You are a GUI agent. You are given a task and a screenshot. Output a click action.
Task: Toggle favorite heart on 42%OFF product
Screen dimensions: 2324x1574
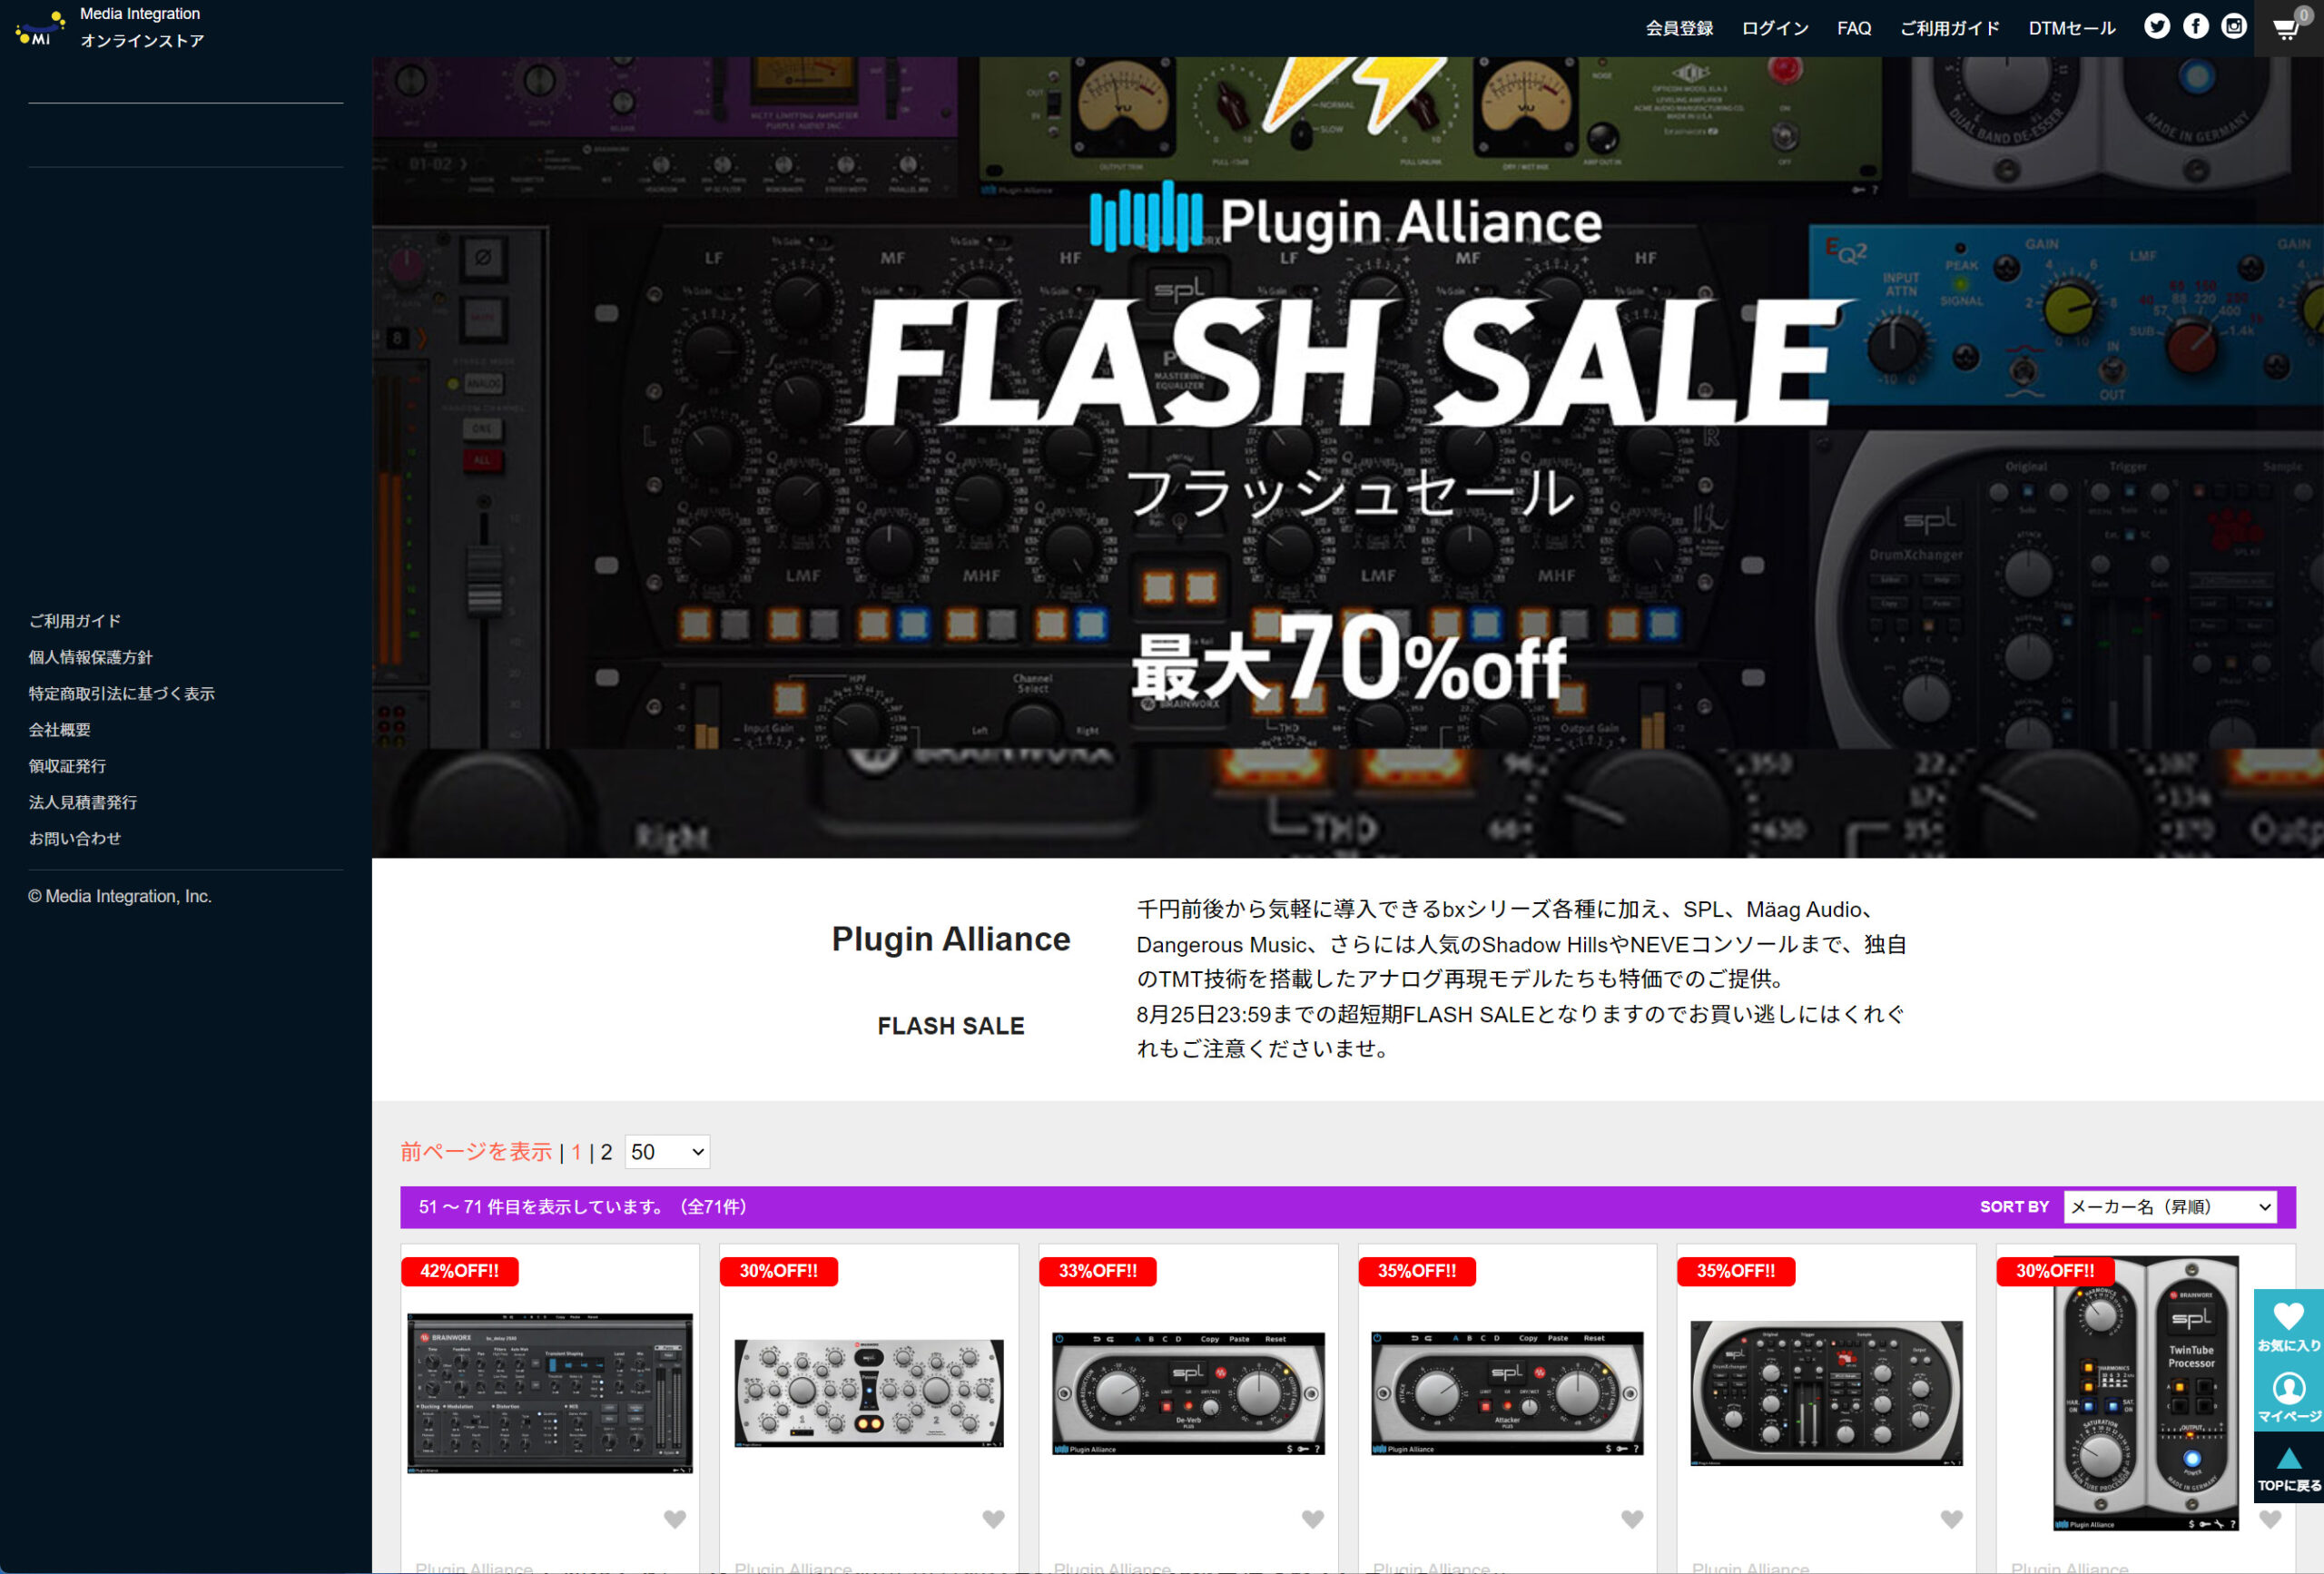coord(675,1519)
